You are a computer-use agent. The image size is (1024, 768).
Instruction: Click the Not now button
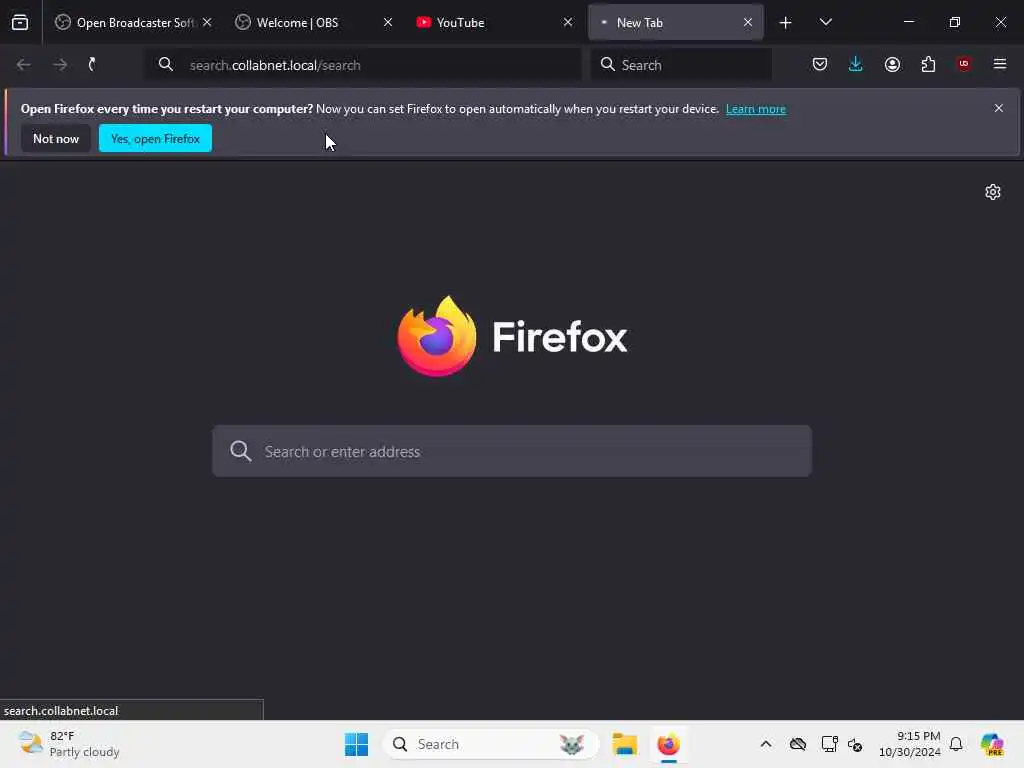point(56,138)
